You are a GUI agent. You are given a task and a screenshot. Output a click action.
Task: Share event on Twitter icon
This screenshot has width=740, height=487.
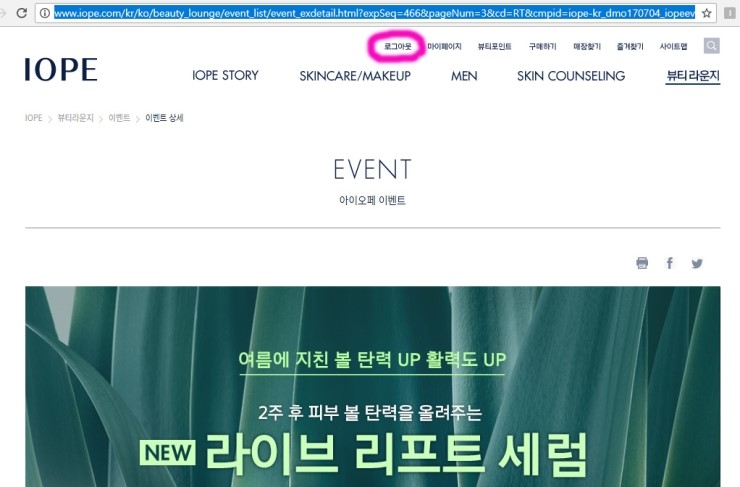pos(697,263)
